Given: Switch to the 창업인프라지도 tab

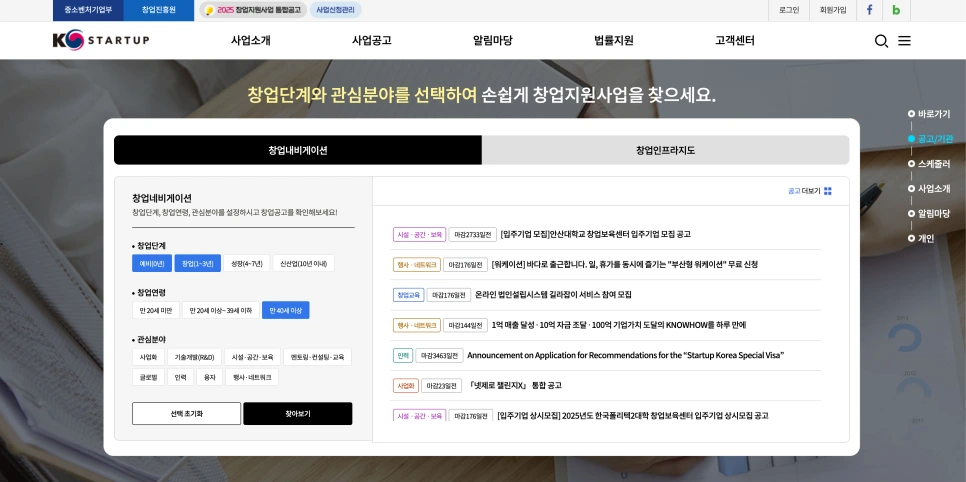Looking at the screenshot, I should tap(665, 150).
